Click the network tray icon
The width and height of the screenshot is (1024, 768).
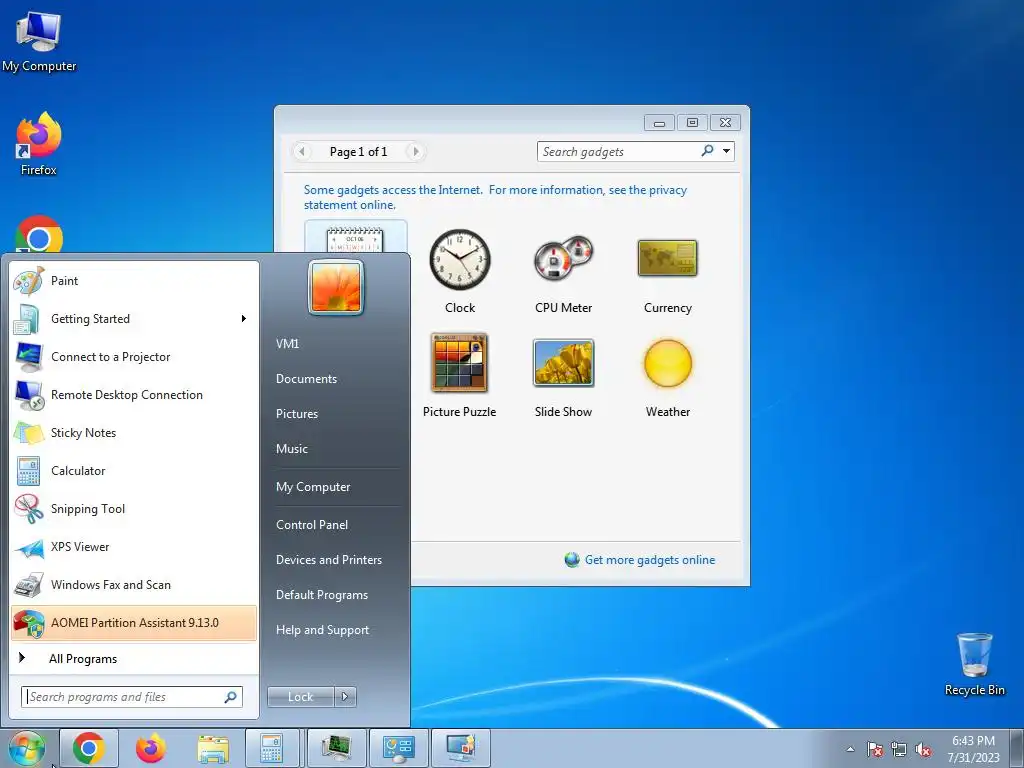(x=899, y=749)
